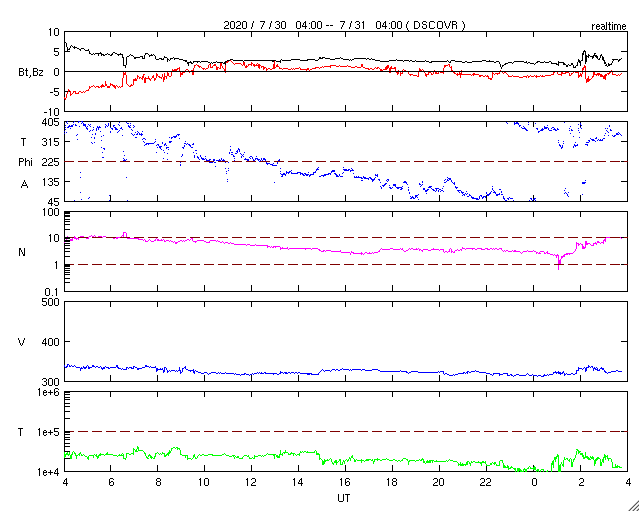Click the '-5' tick on Bt,Bz axis

55,92
